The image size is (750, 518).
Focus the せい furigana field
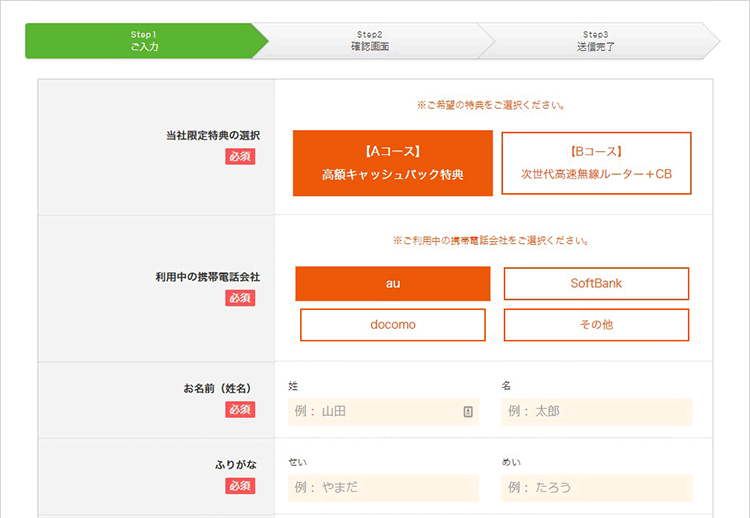383,487
